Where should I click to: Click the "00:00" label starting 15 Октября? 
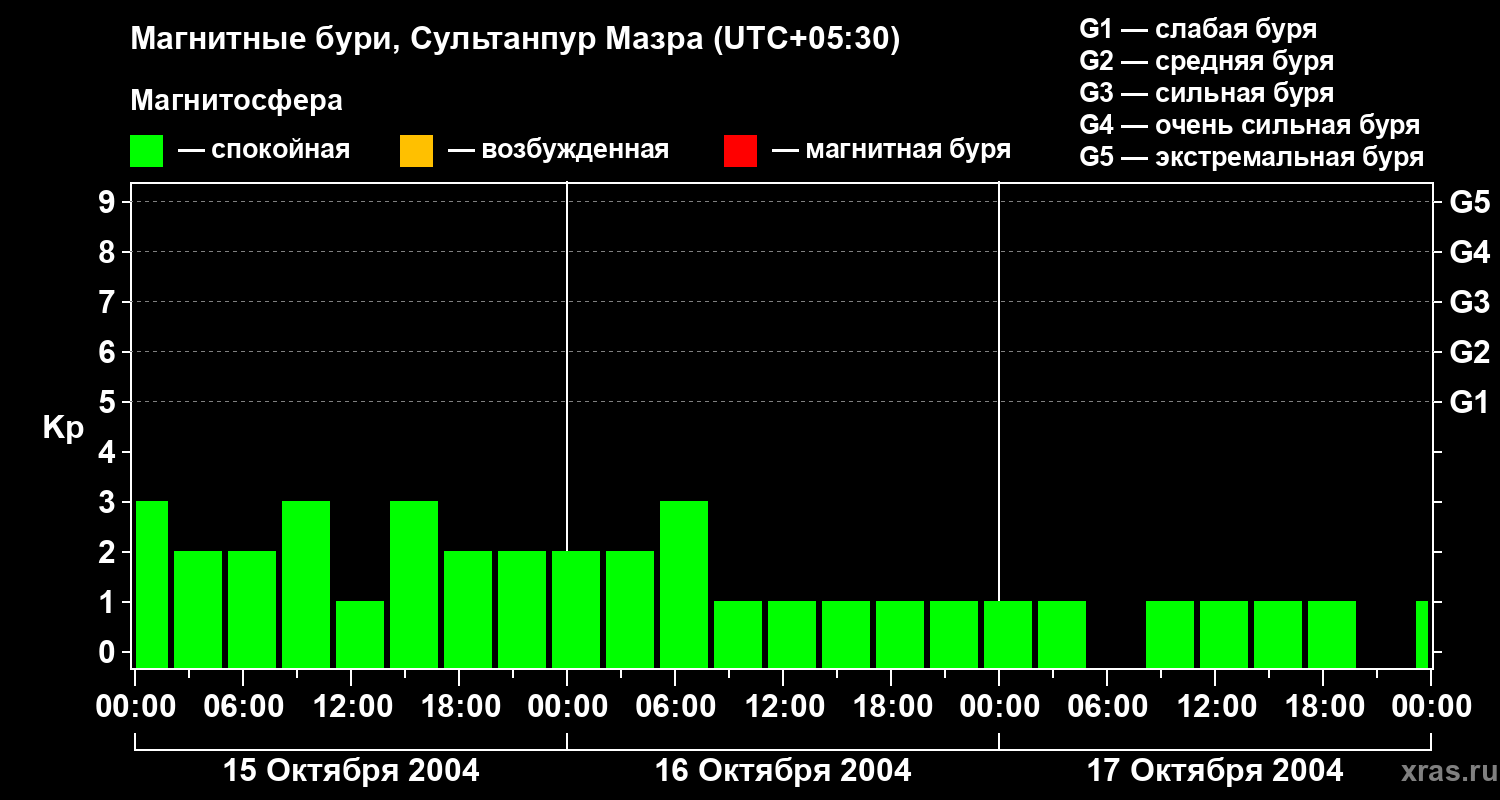pos(135,706)
